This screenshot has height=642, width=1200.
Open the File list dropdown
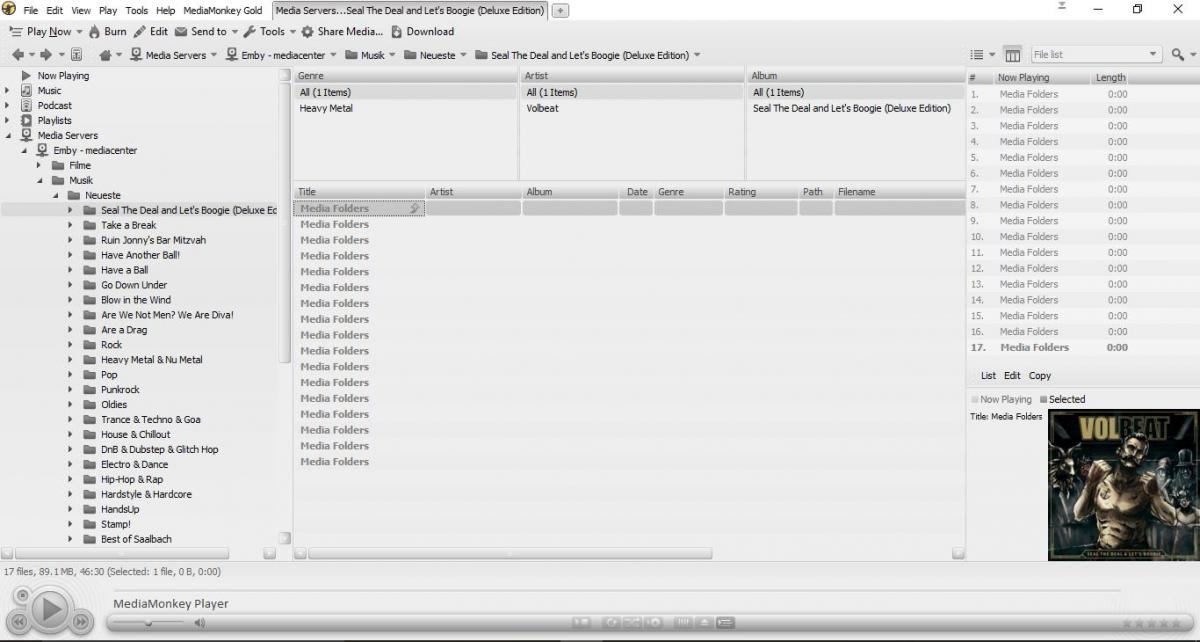1153,55
